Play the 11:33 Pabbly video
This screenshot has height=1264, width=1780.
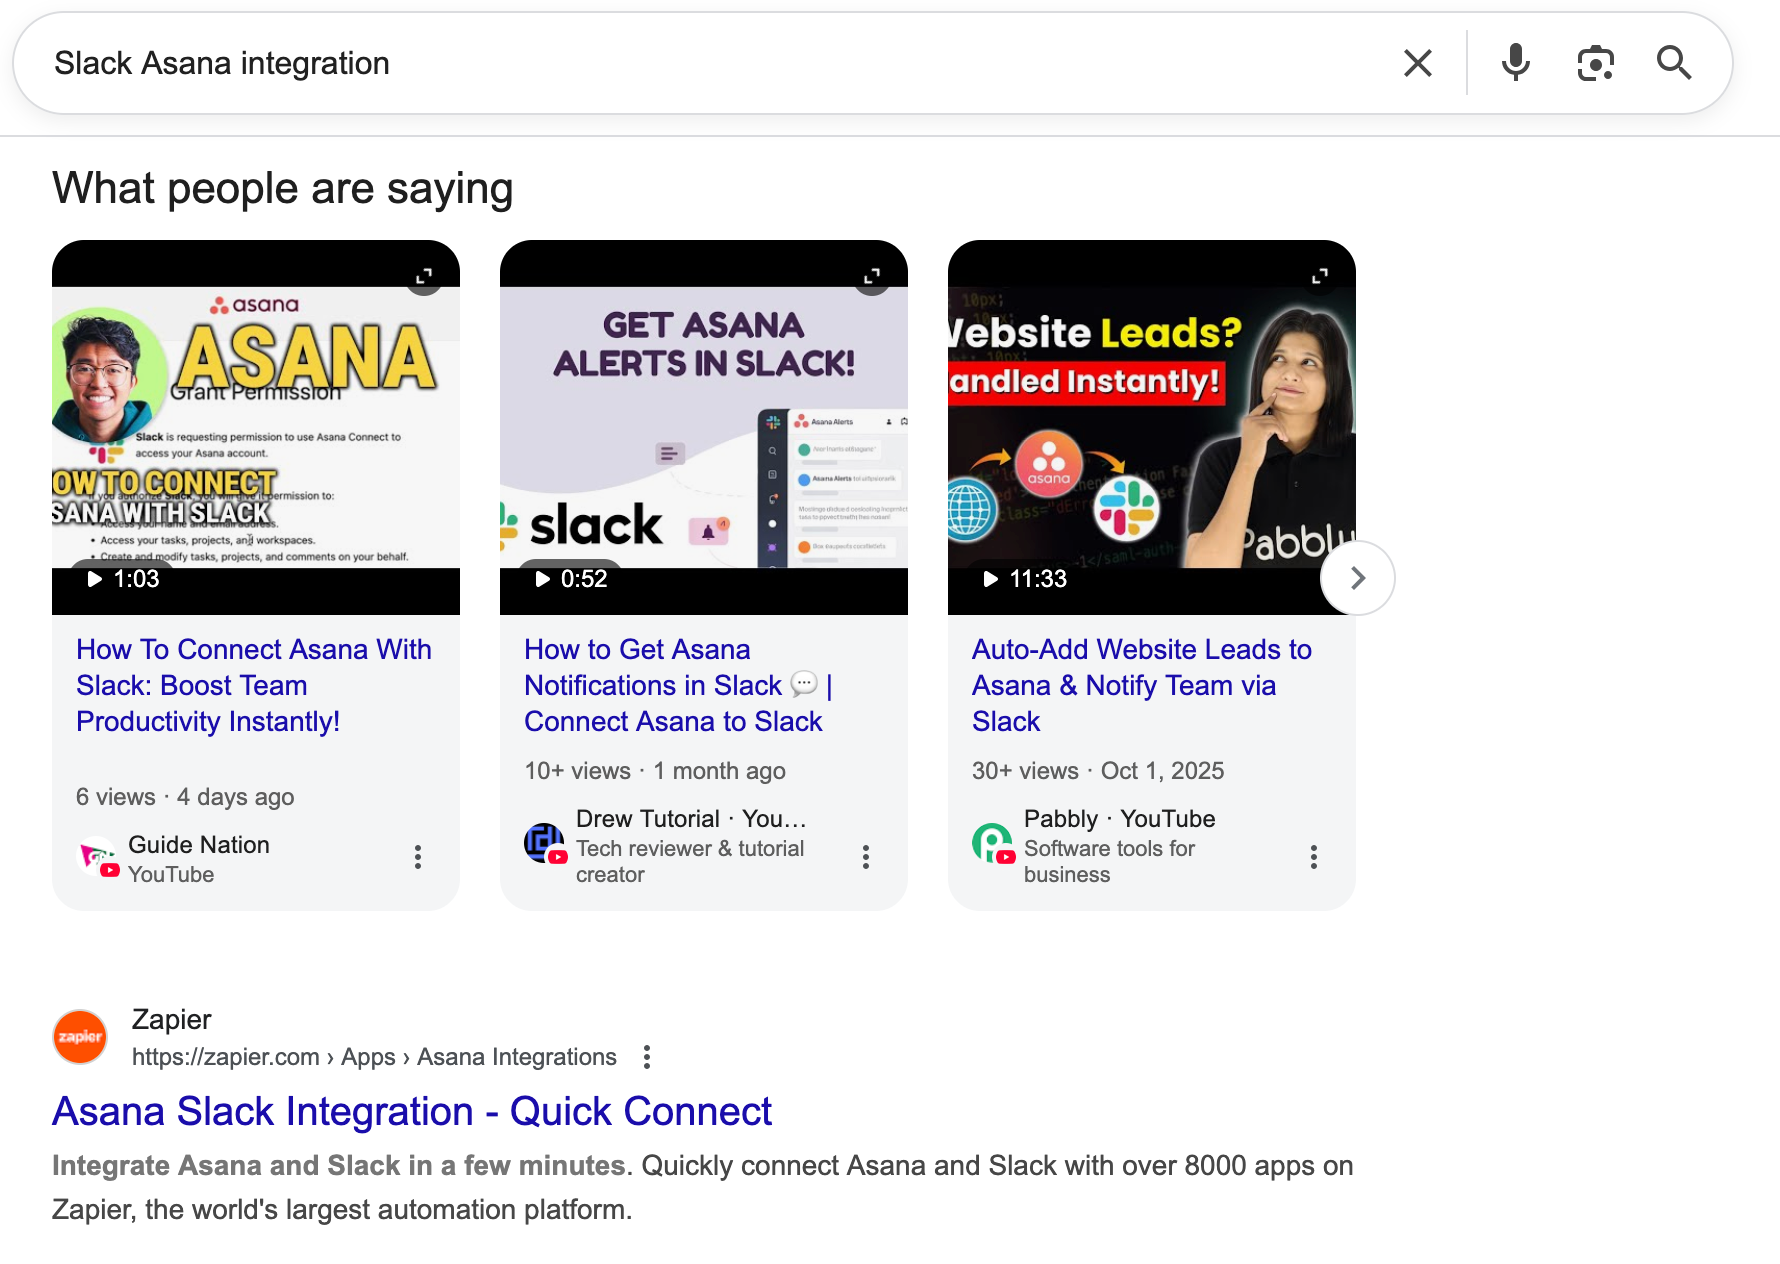tap(1025, 579)
